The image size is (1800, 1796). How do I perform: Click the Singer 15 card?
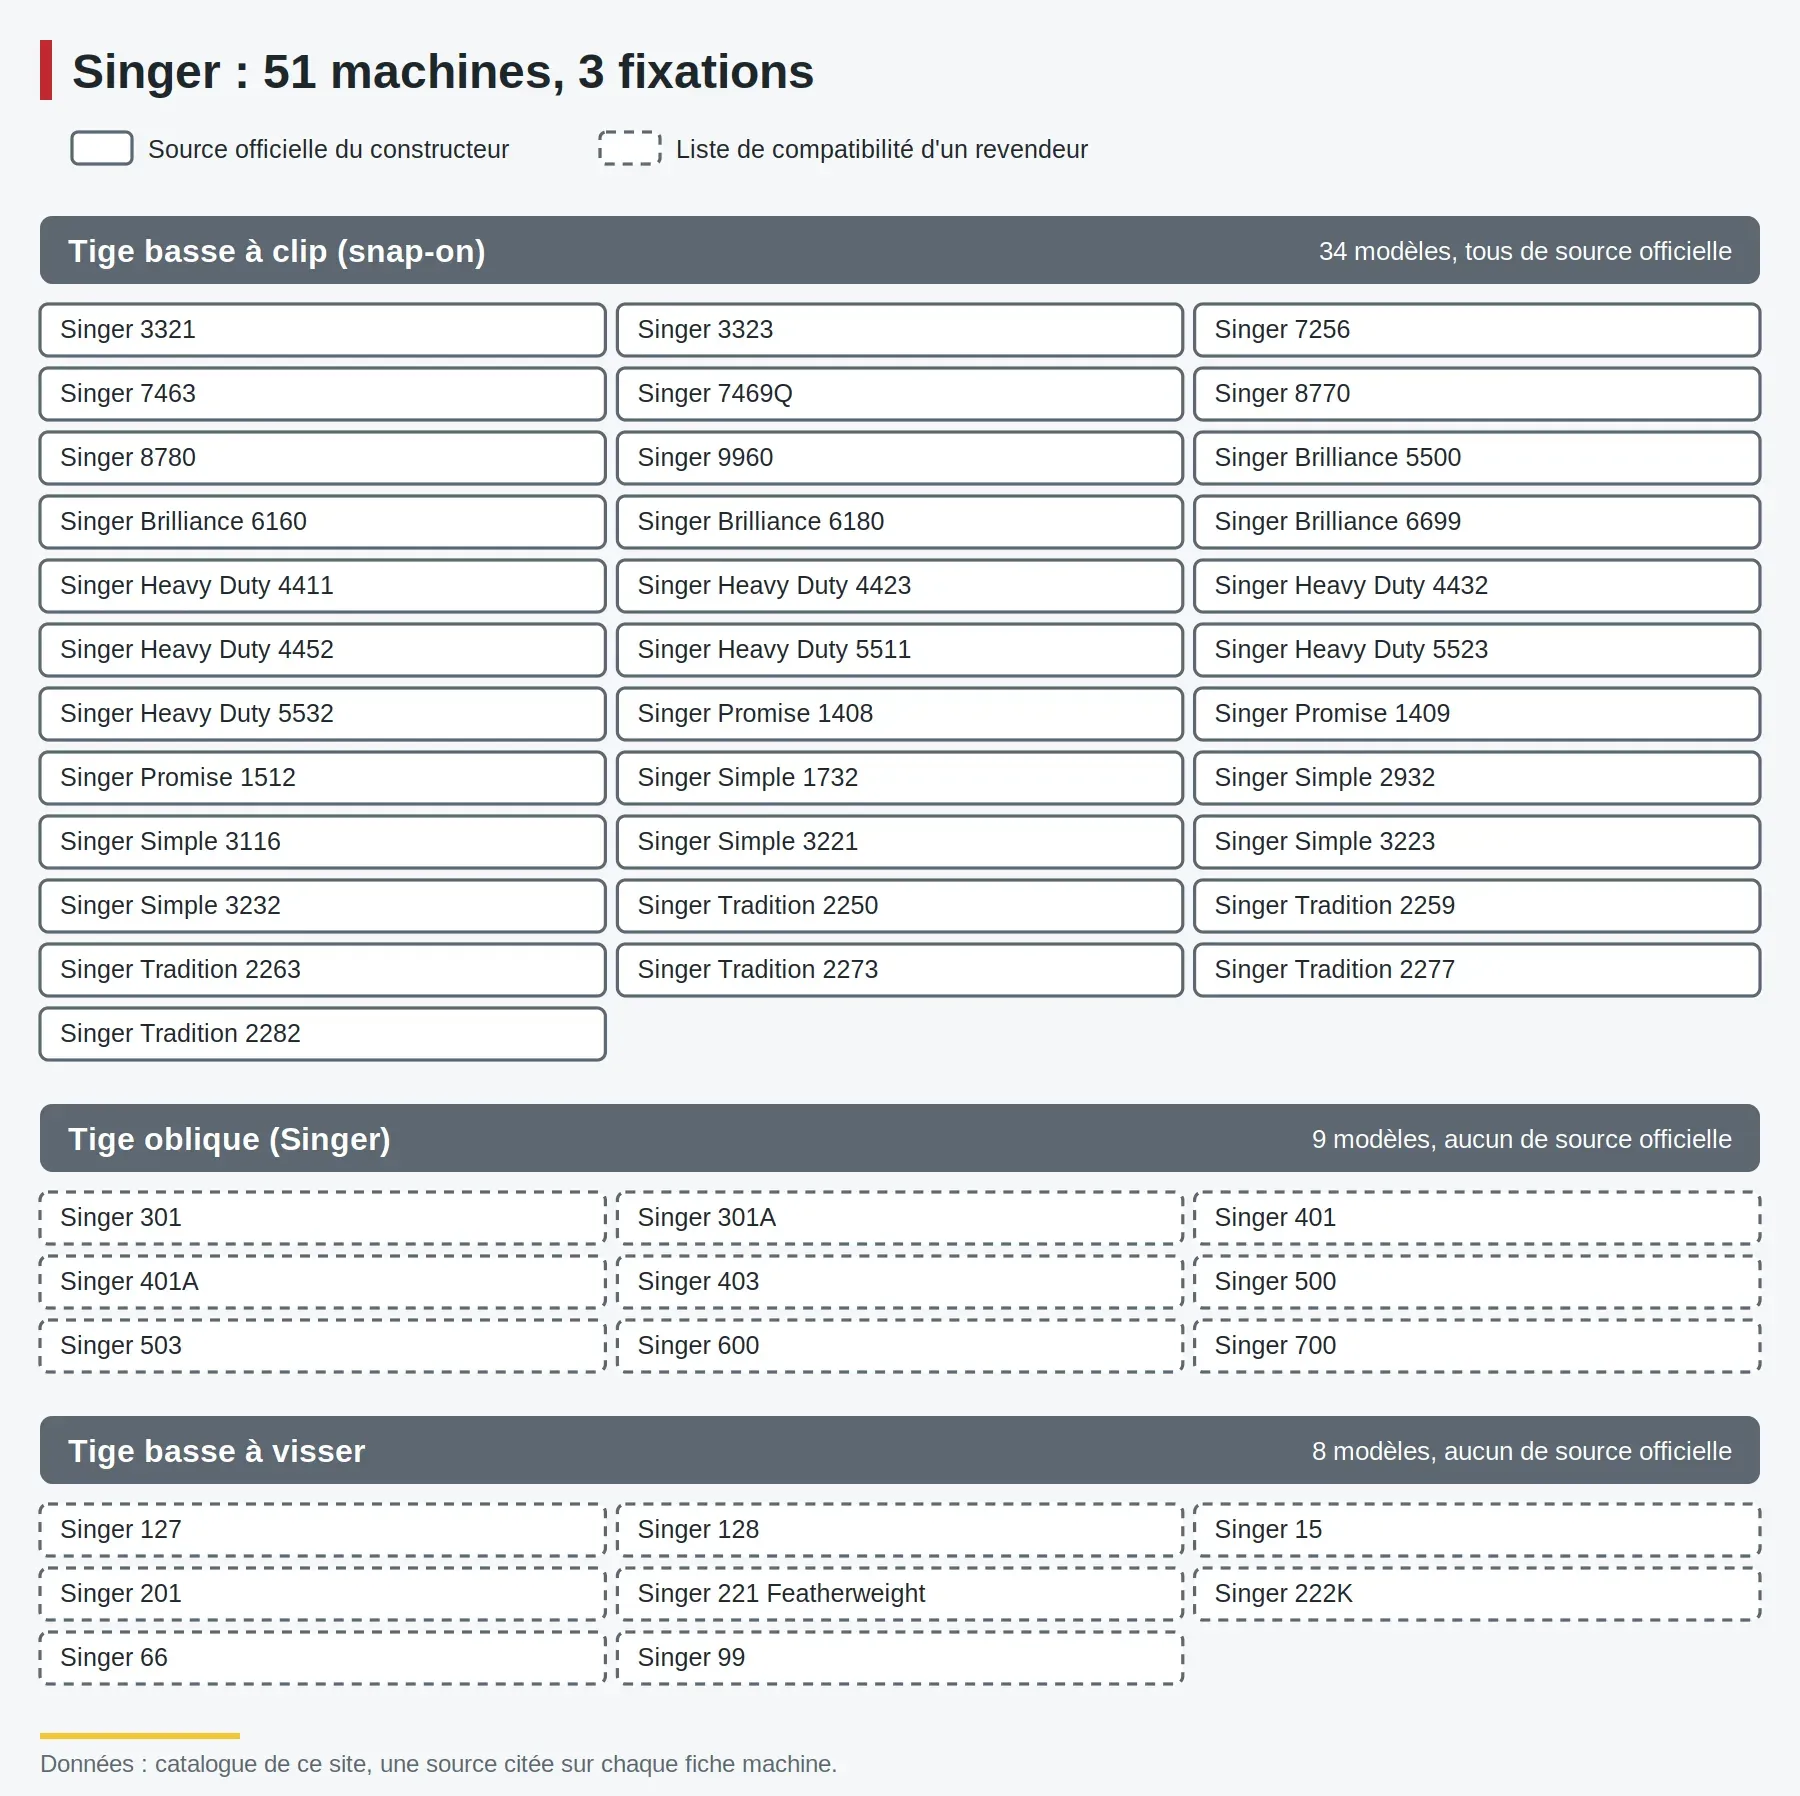[1477, 1530]
